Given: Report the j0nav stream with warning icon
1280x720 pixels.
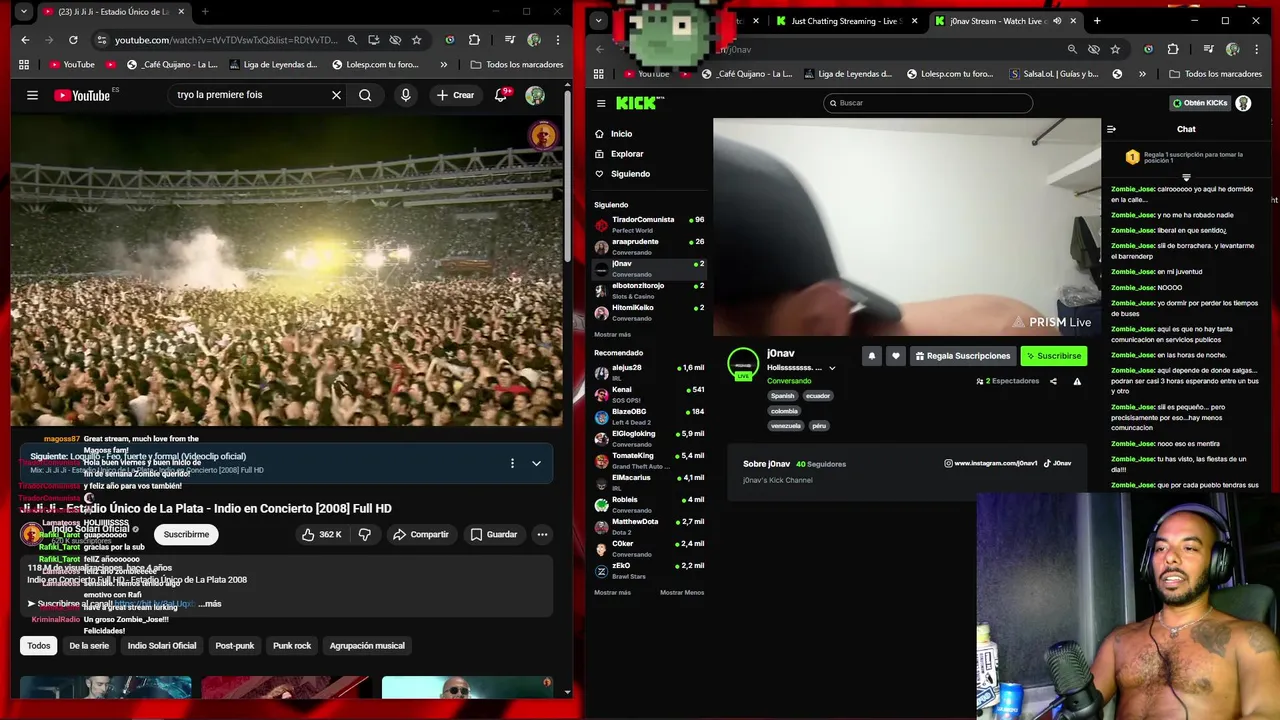Looking at the screenshot, I should point(1077,381).
